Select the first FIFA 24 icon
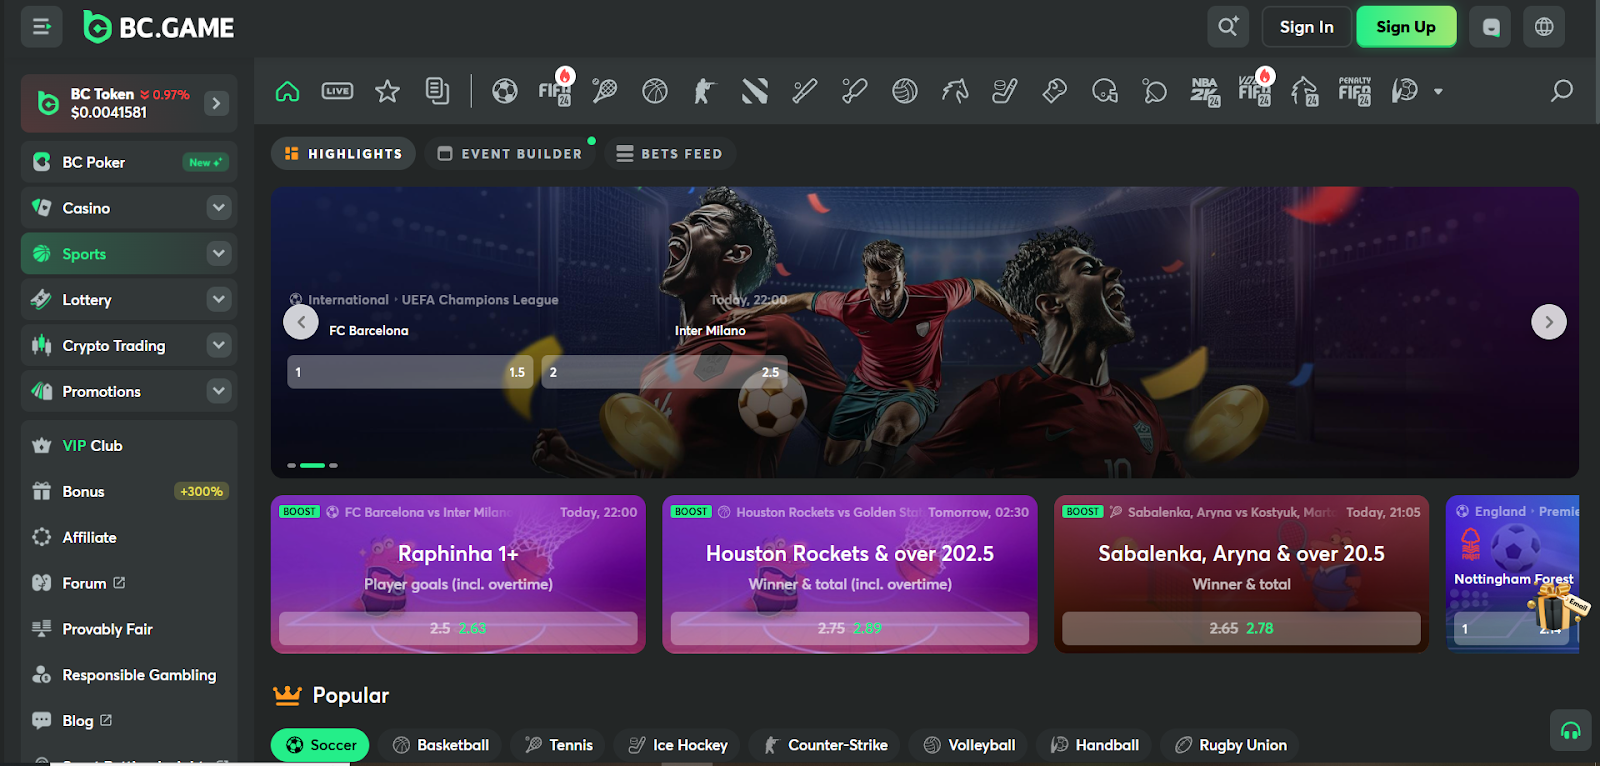The image size is (1600, 766). 555,89
